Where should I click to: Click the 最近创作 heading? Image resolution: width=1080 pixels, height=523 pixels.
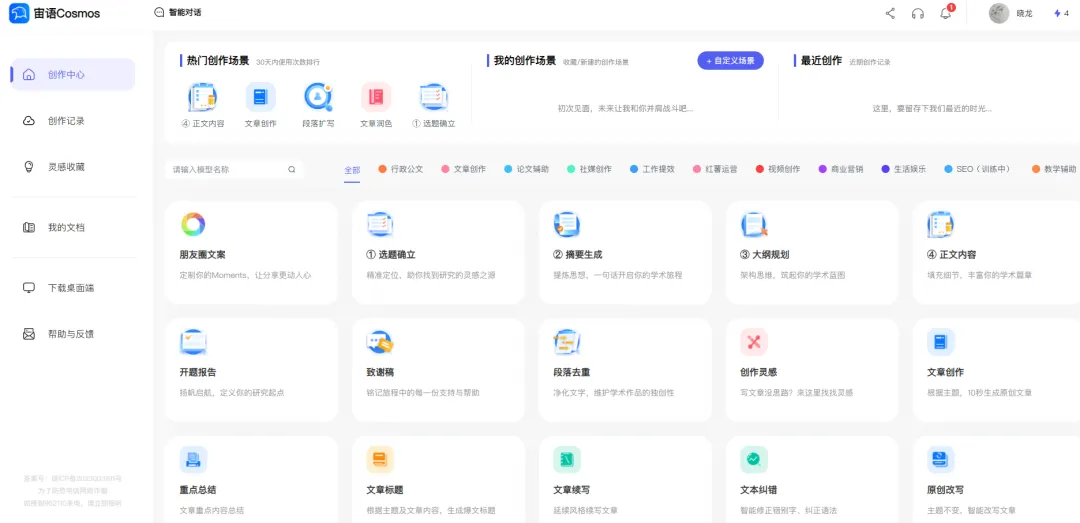821,61
